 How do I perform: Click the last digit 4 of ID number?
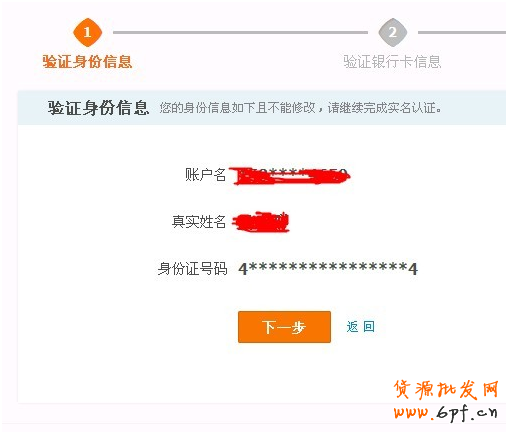tap(413, 269)
